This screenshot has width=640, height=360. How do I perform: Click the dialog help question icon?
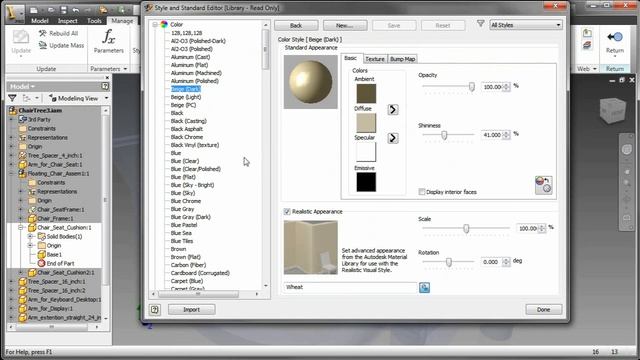(x=155, y=309)
